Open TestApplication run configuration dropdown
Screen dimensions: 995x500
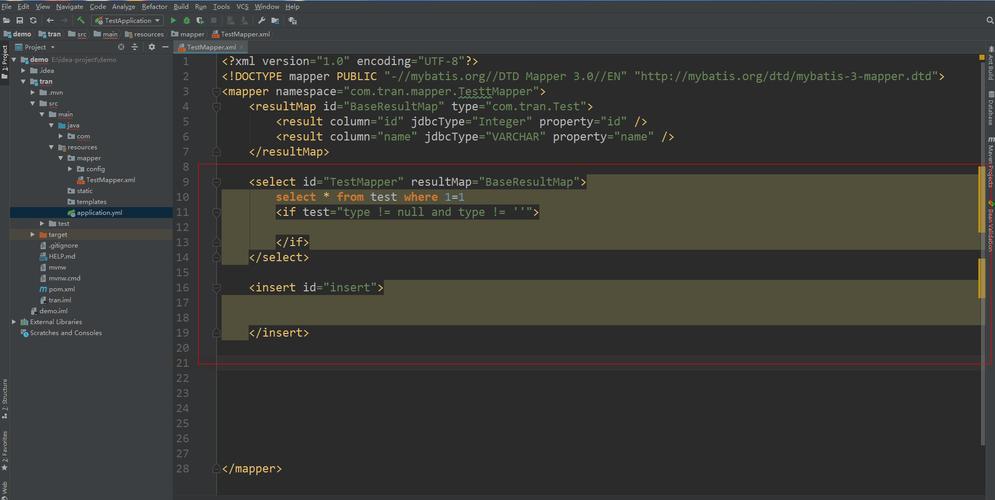coord(127,20)
